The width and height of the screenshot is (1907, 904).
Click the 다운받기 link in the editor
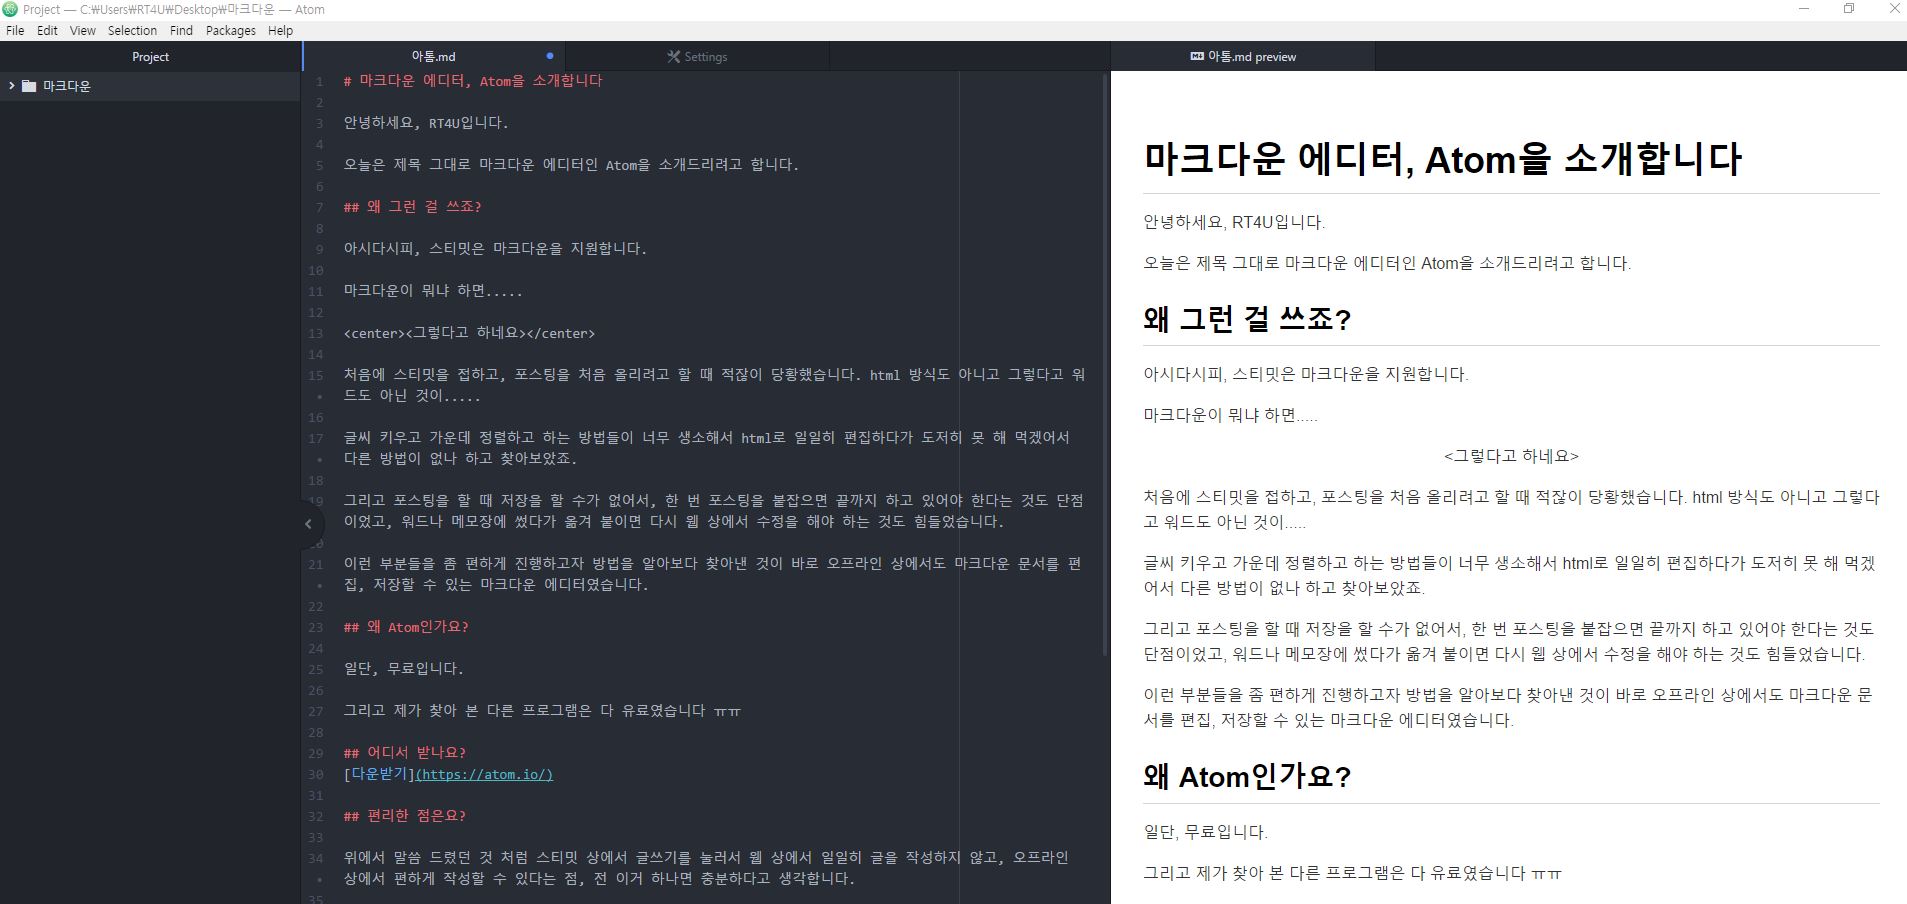click(x=380, y=773)
